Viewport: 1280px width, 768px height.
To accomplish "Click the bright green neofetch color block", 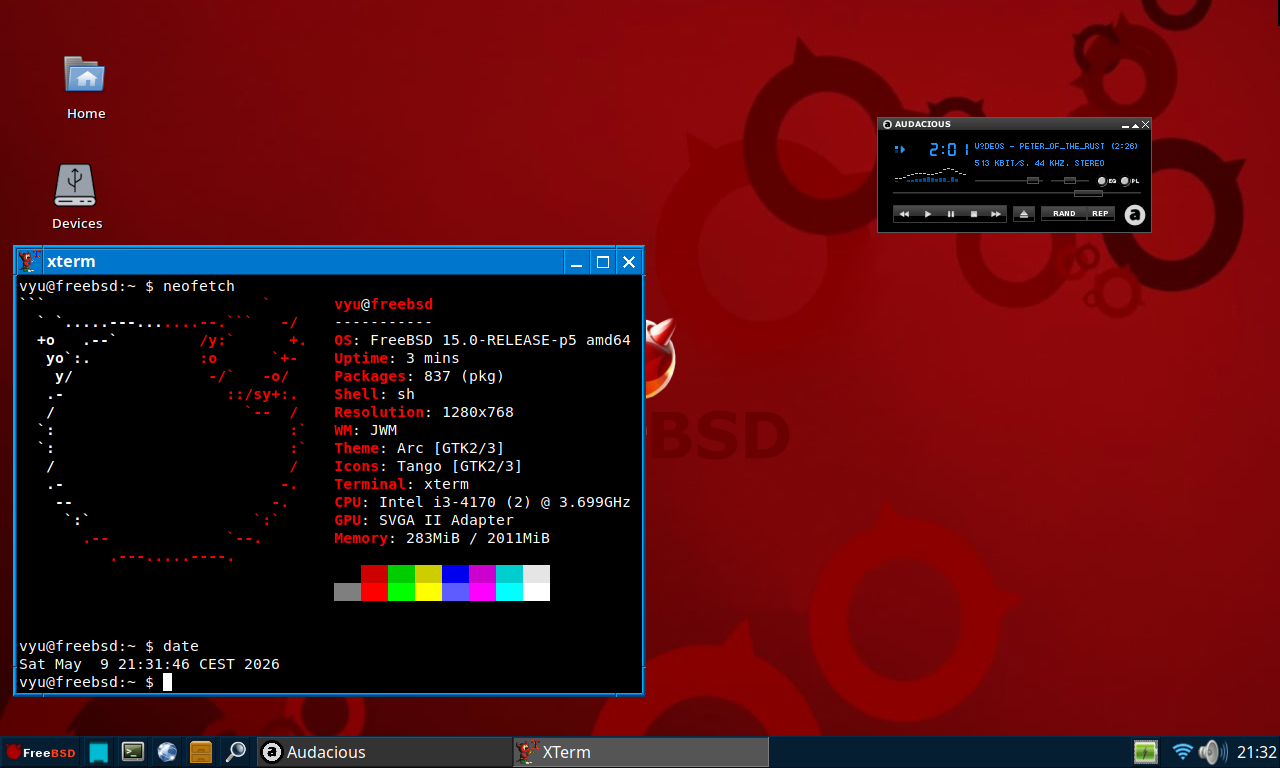I will coord(401,592).
